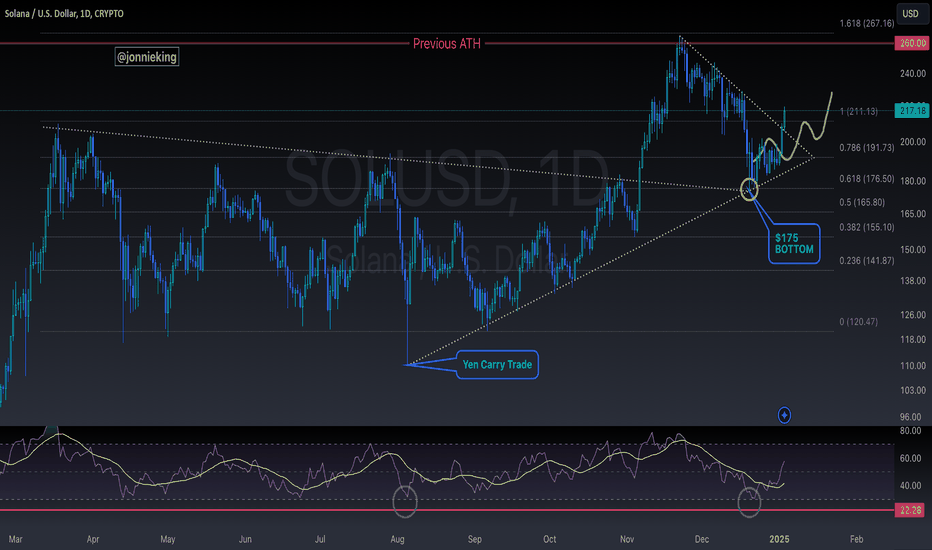Click the Fibonacci 1 (211.13) level label

(x=858, y=111)
